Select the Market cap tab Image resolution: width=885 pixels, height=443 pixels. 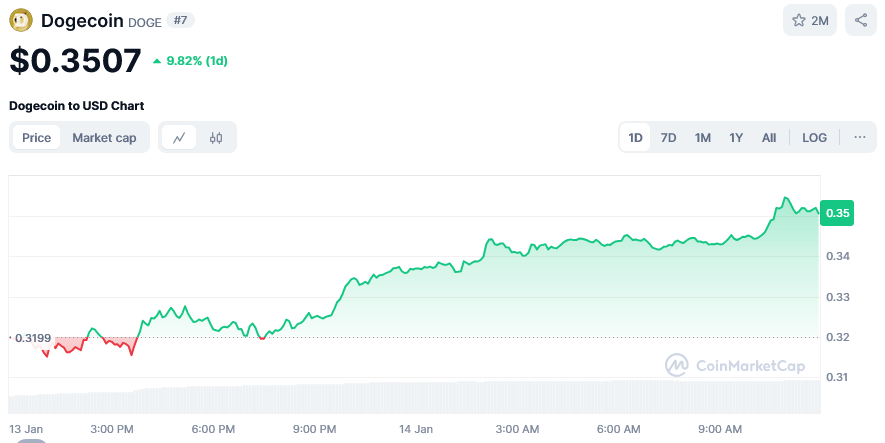coord(104,138)
